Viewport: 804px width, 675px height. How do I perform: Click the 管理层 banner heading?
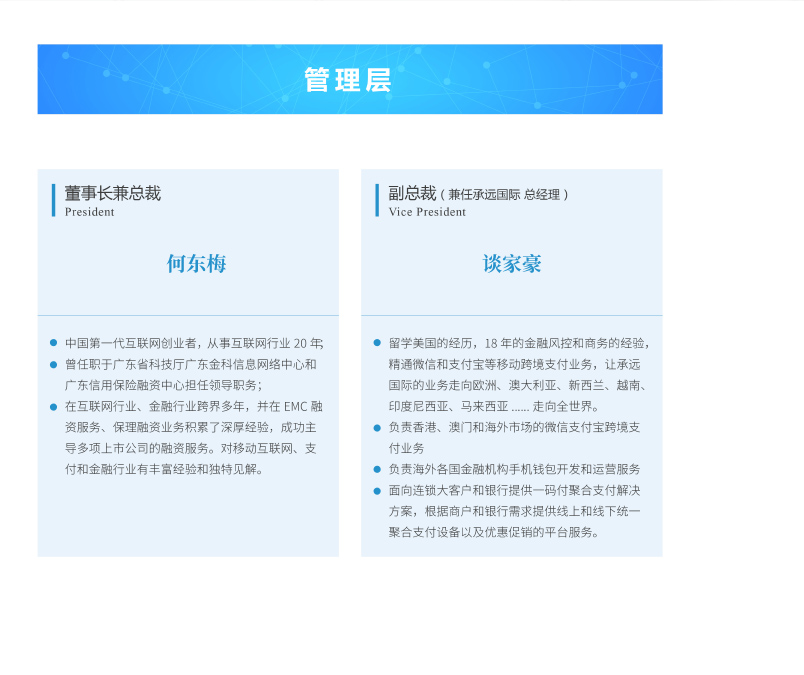coord(348,80)
